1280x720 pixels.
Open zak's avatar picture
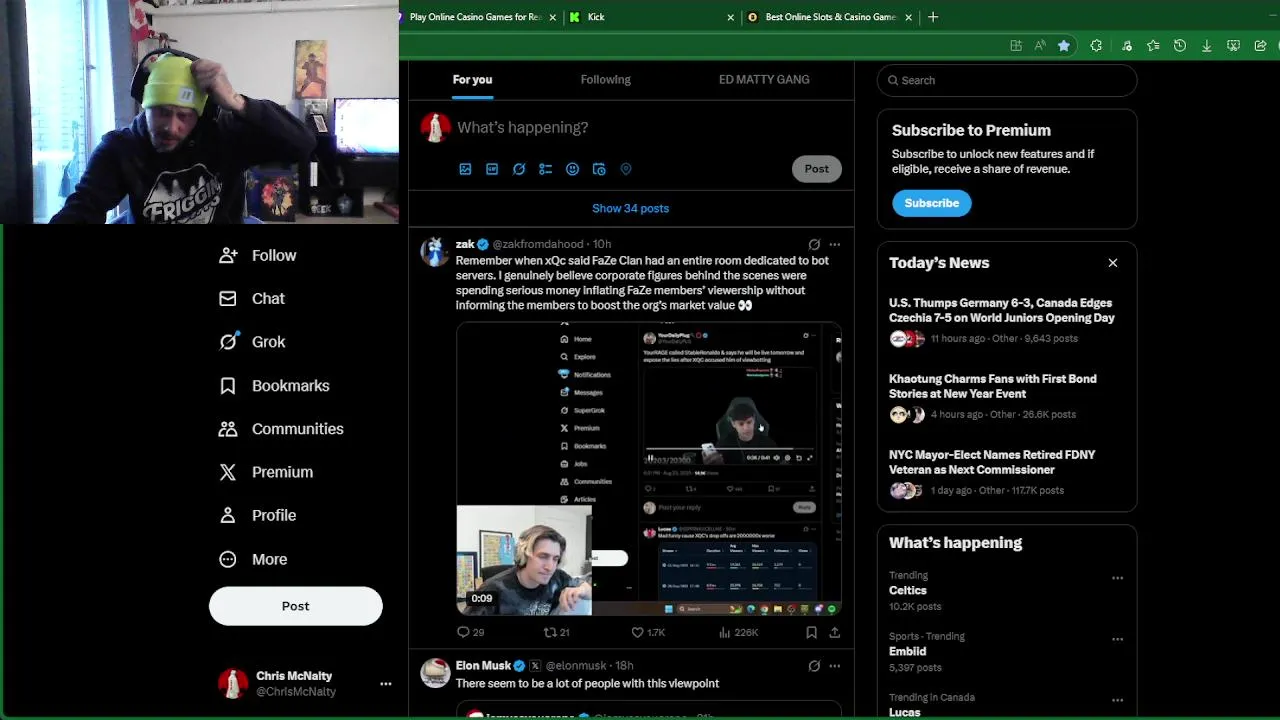click(x=435, y=252)
